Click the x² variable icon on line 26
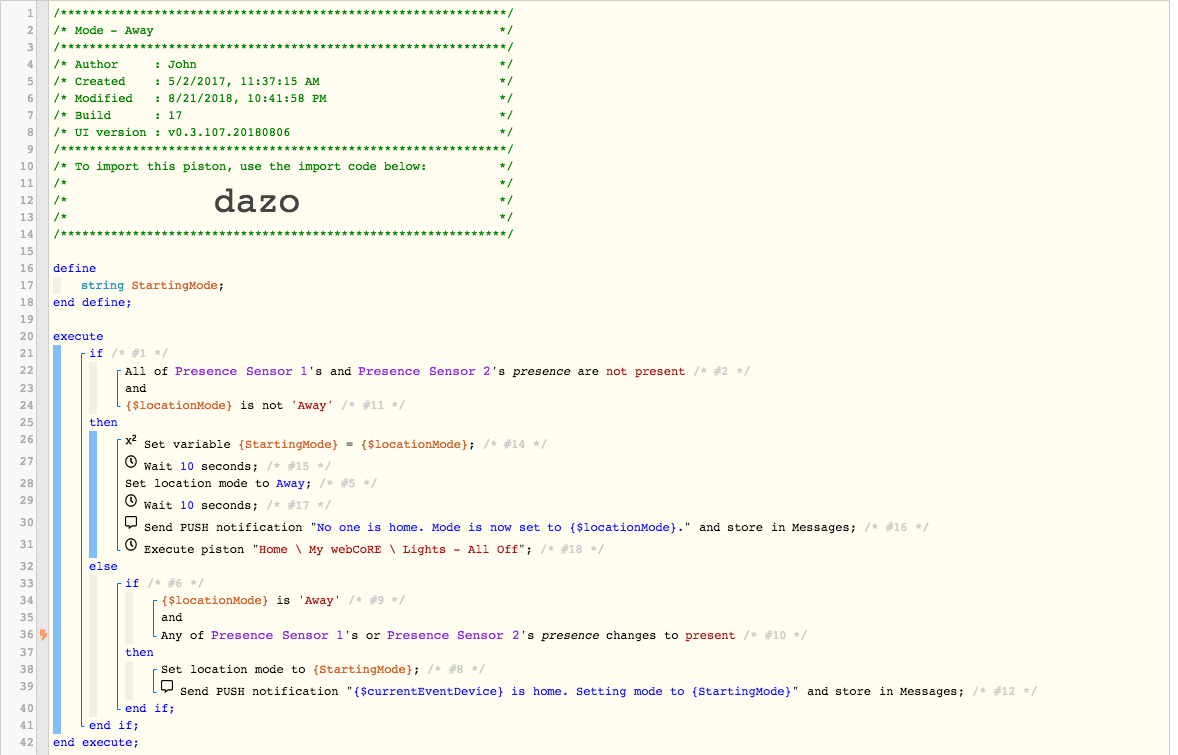The width and height of the screenshot is (1178, 755). coord(131,441)
